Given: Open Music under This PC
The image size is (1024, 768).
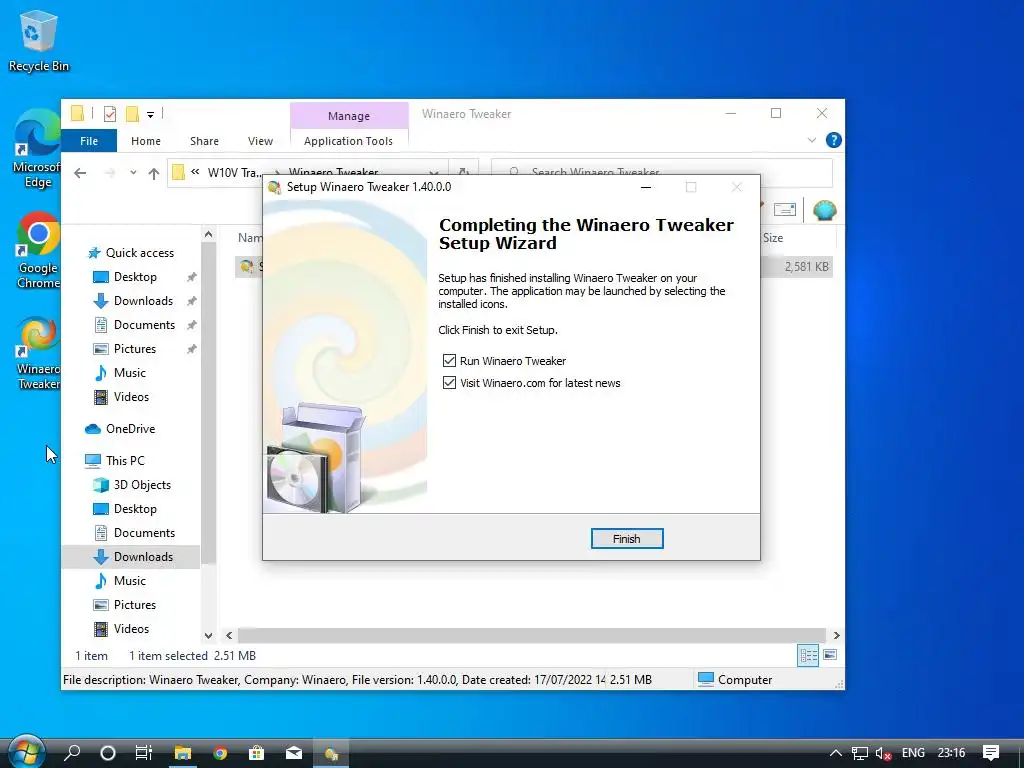Looking at the screenshot, I should click(129, 581).
